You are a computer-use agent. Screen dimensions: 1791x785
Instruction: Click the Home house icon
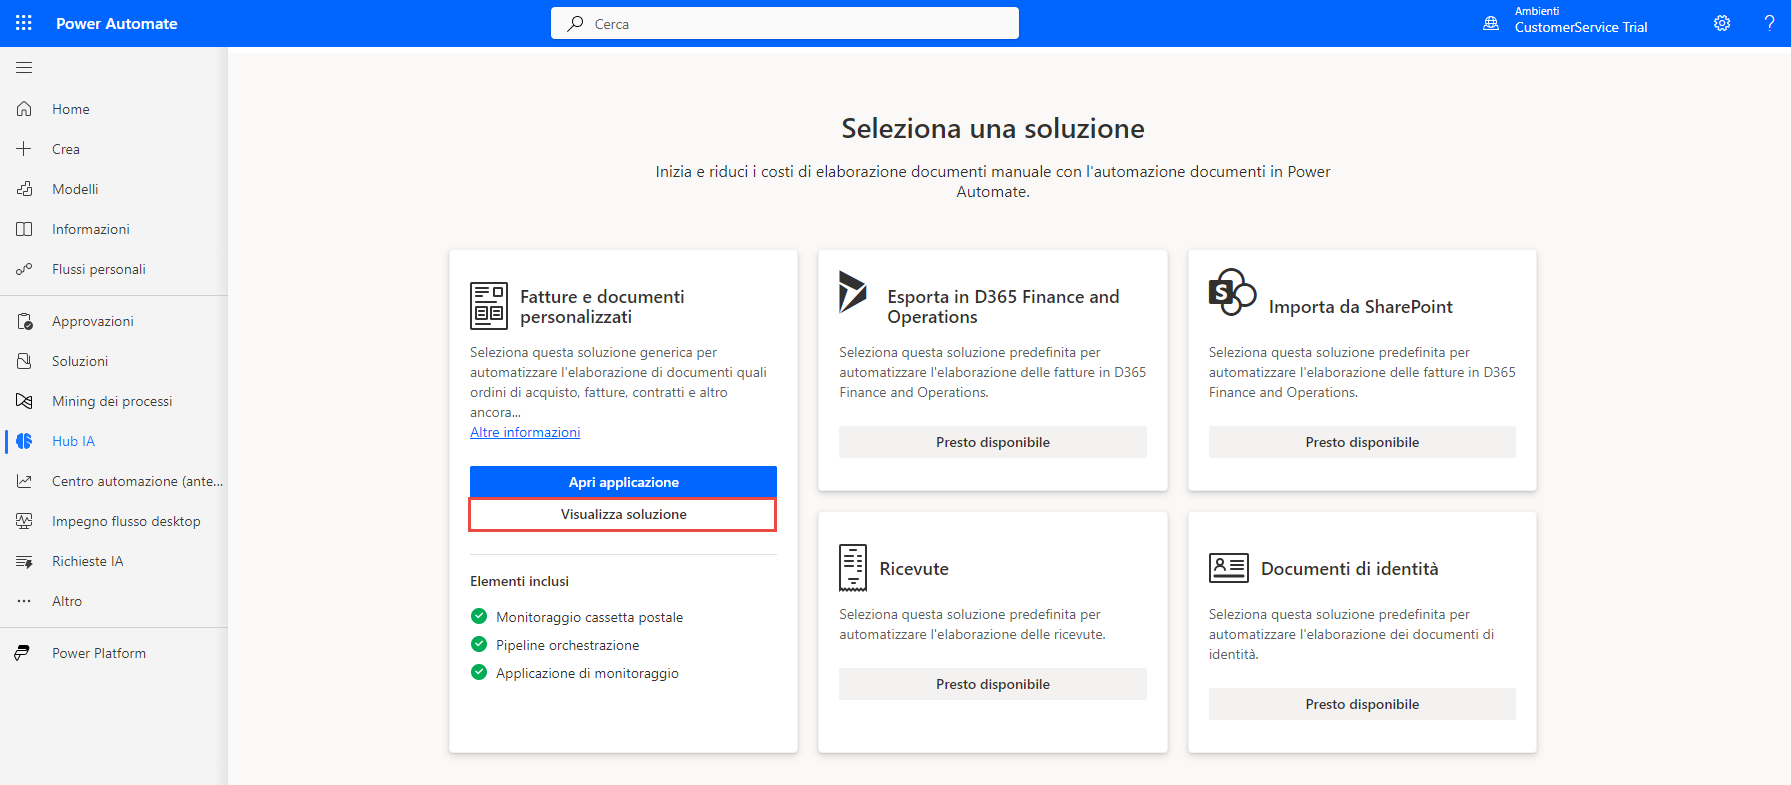coord(24,109)
